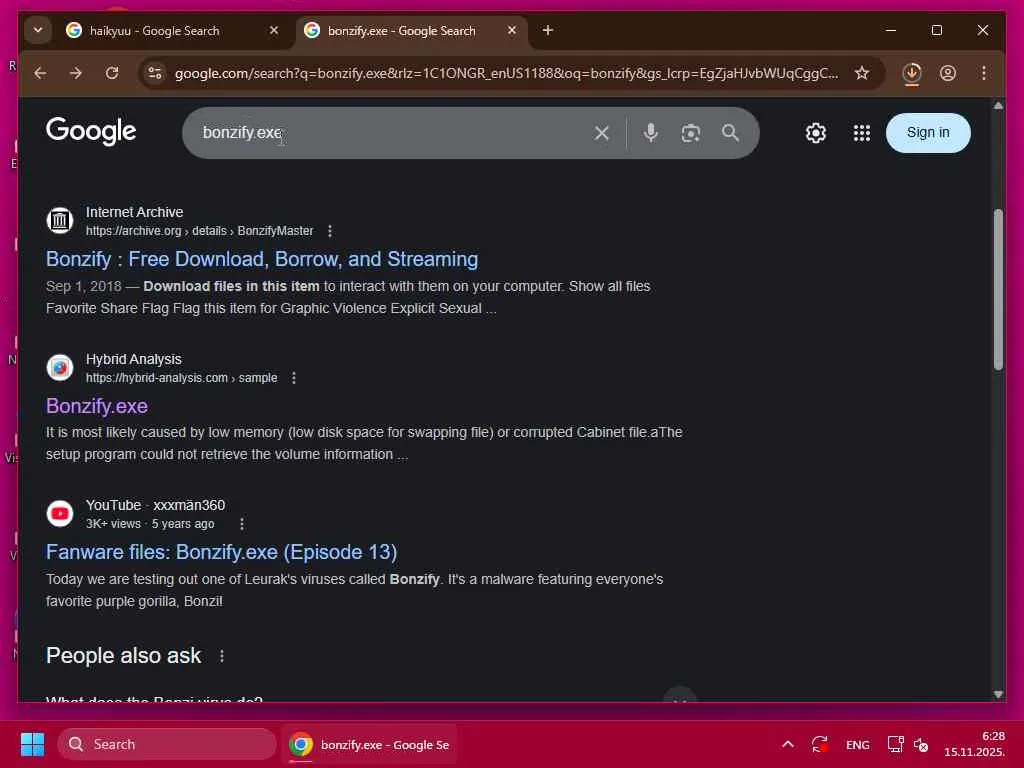Click the page vertical scrollbar thumb
The image size is (1024, 768).
(x=998, y=289)
